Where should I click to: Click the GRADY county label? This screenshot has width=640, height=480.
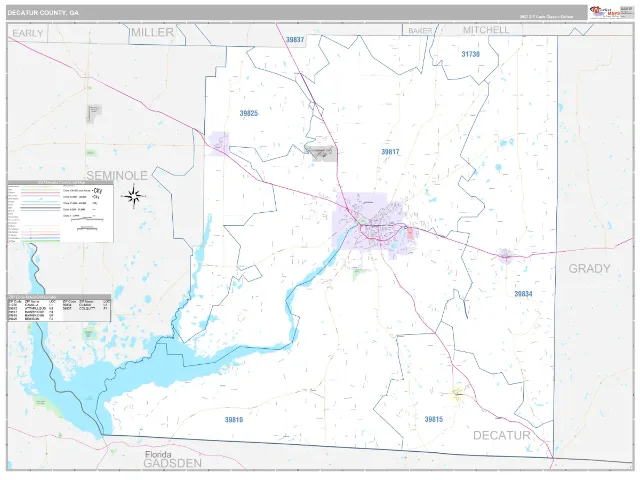589,269
